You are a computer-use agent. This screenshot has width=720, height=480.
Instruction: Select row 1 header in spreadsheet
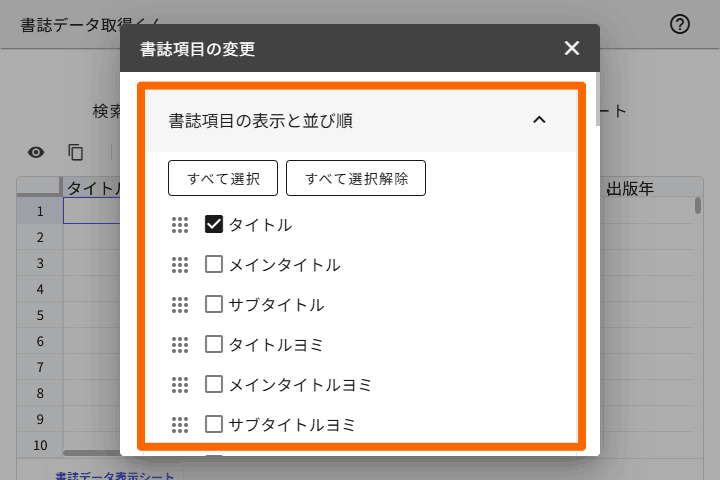(x=41, y=211)
